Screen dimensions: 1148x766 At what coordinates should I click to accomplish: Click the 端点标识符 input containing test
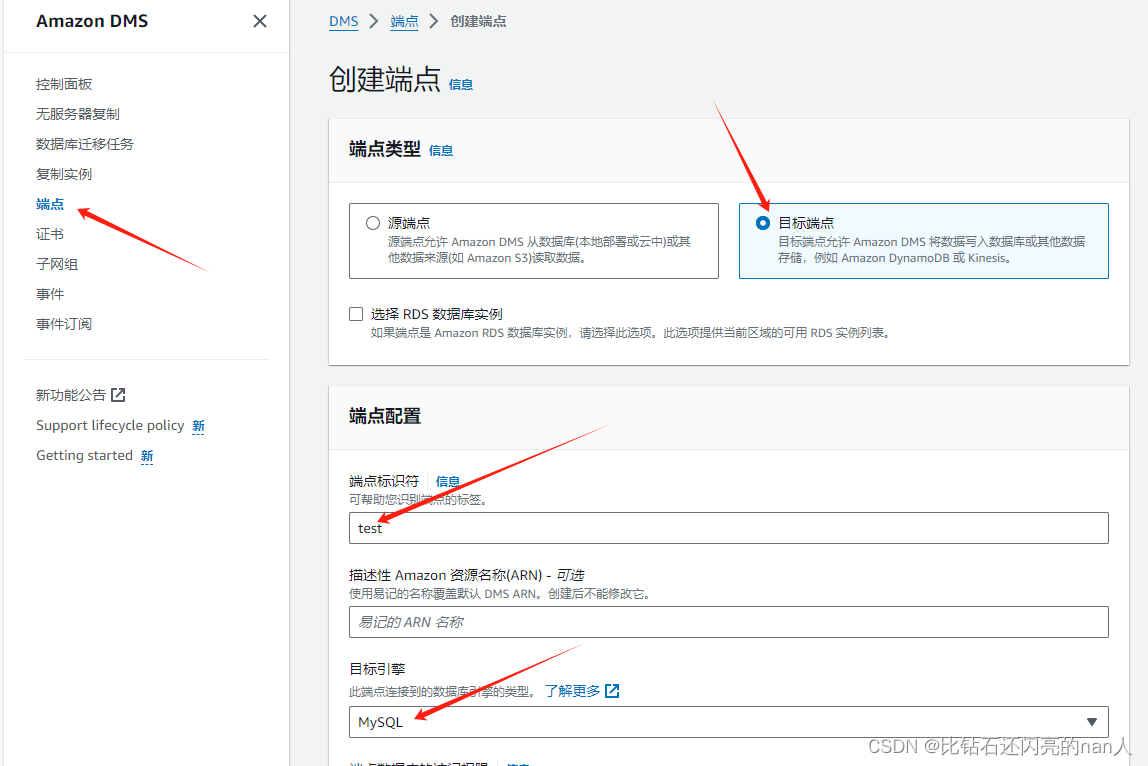728,528
